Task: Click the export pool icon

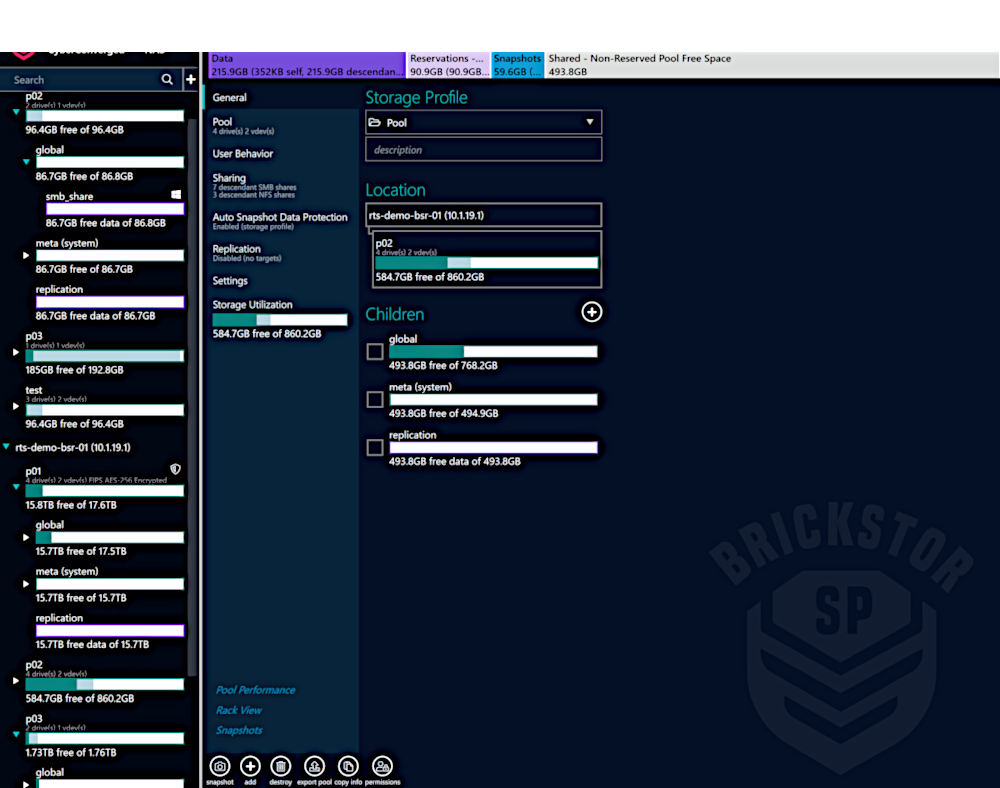Action: click(314, 766)
